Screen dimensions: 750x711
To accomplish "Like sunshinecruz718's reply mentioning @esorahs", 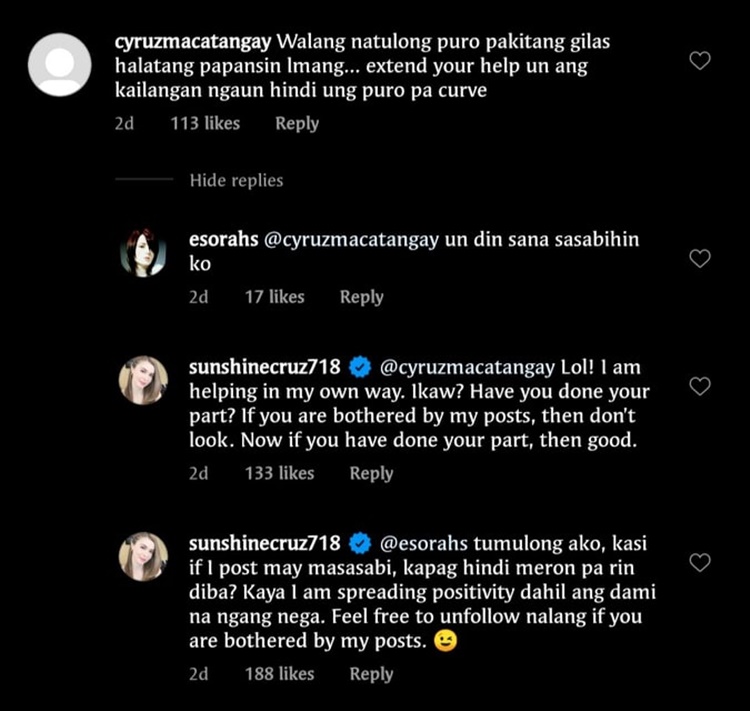I will pyautogui.click(x=700, y=562).
